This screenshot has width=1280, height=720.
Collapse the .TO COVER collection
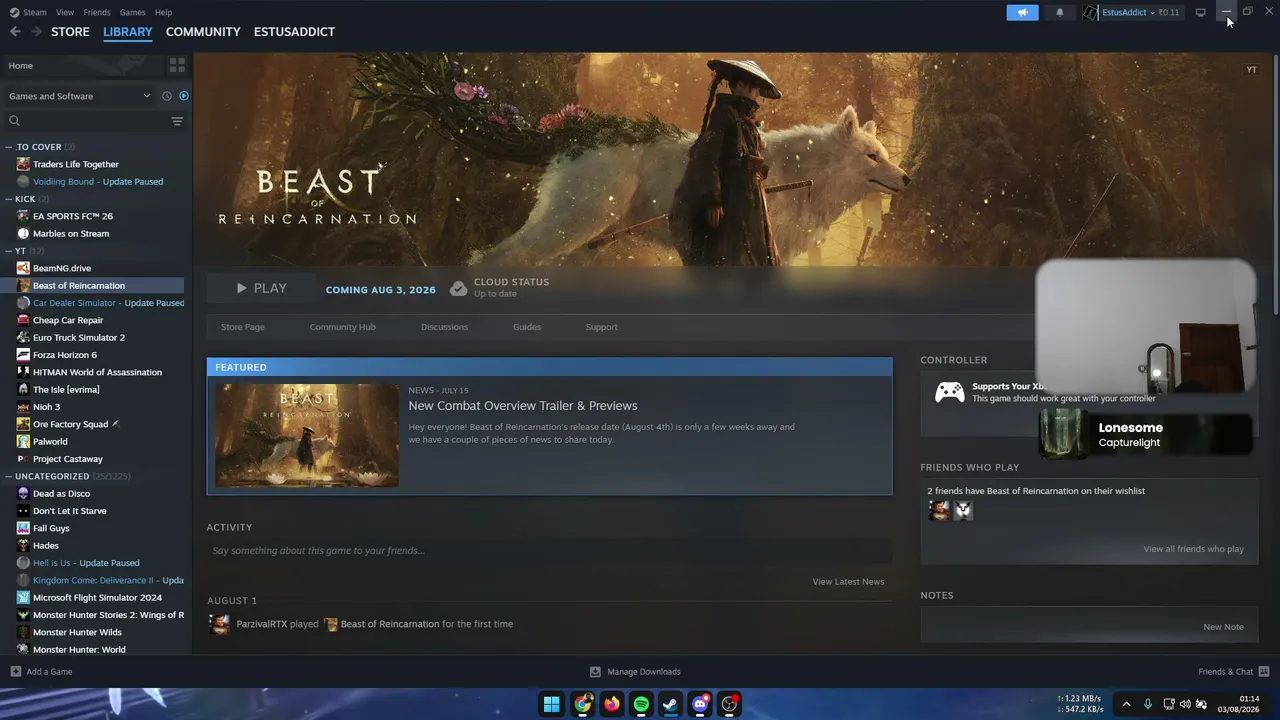[9, 147]
